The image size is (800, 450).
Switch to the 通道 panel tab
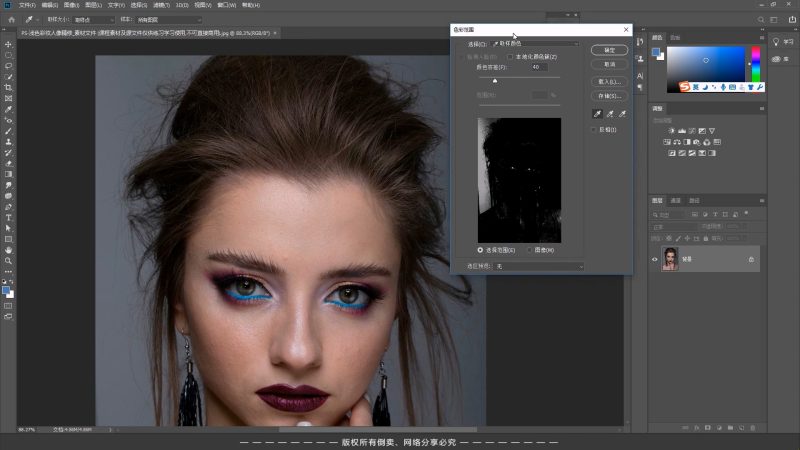pos(675,201)
